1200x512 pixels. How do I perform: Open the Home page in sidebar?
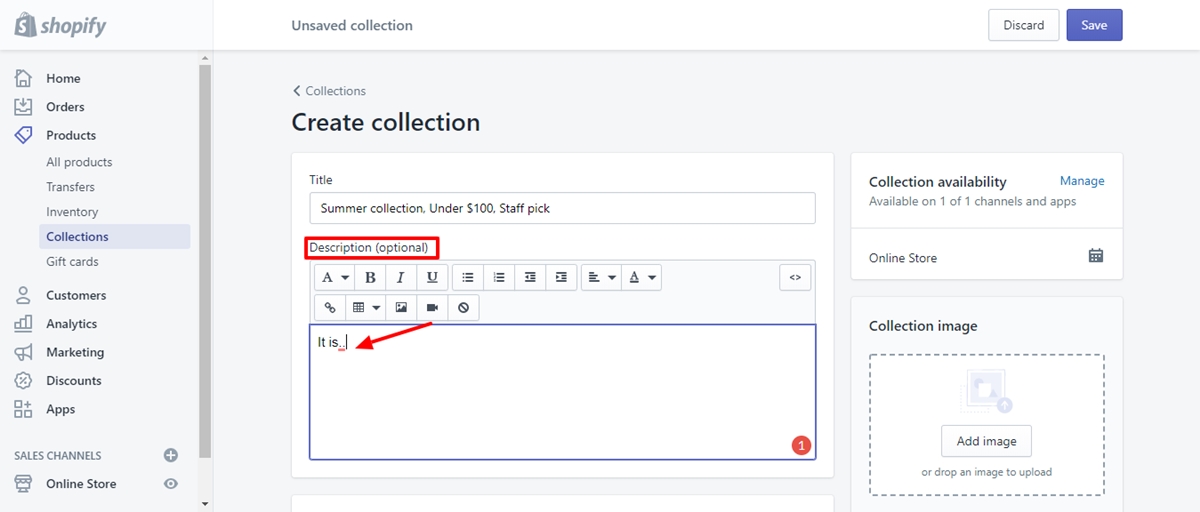[63, 78]
